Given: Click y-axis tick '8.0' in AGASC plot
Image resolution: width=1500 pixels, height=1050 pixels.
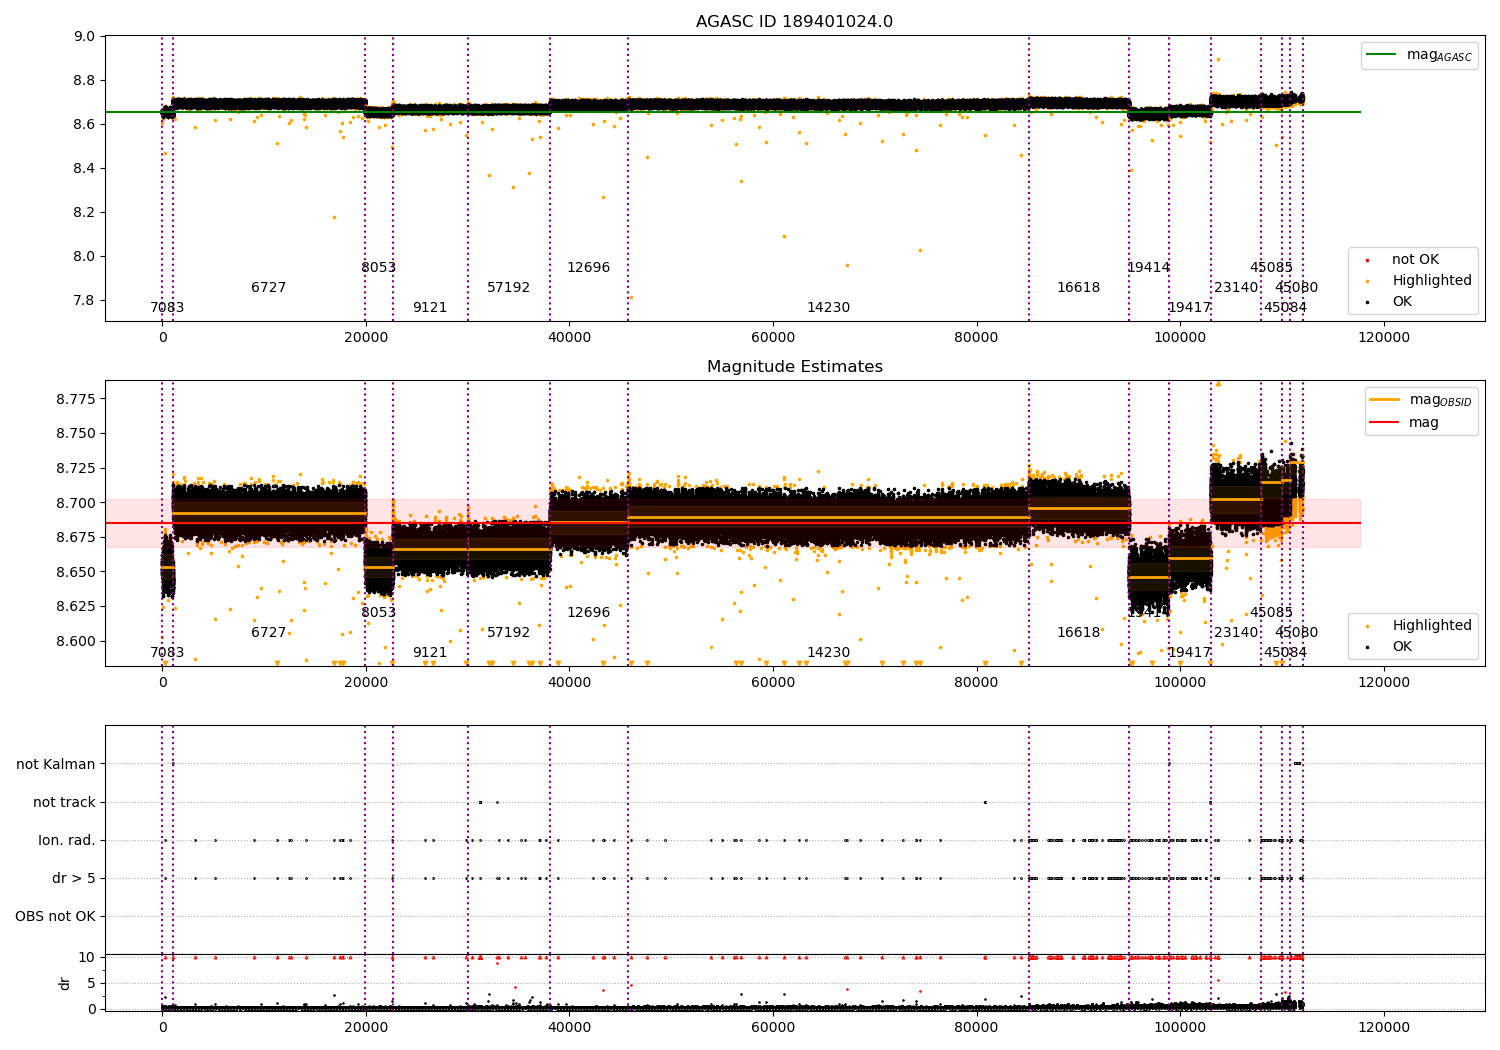Looking at the screenshot, I should [85, 256].
